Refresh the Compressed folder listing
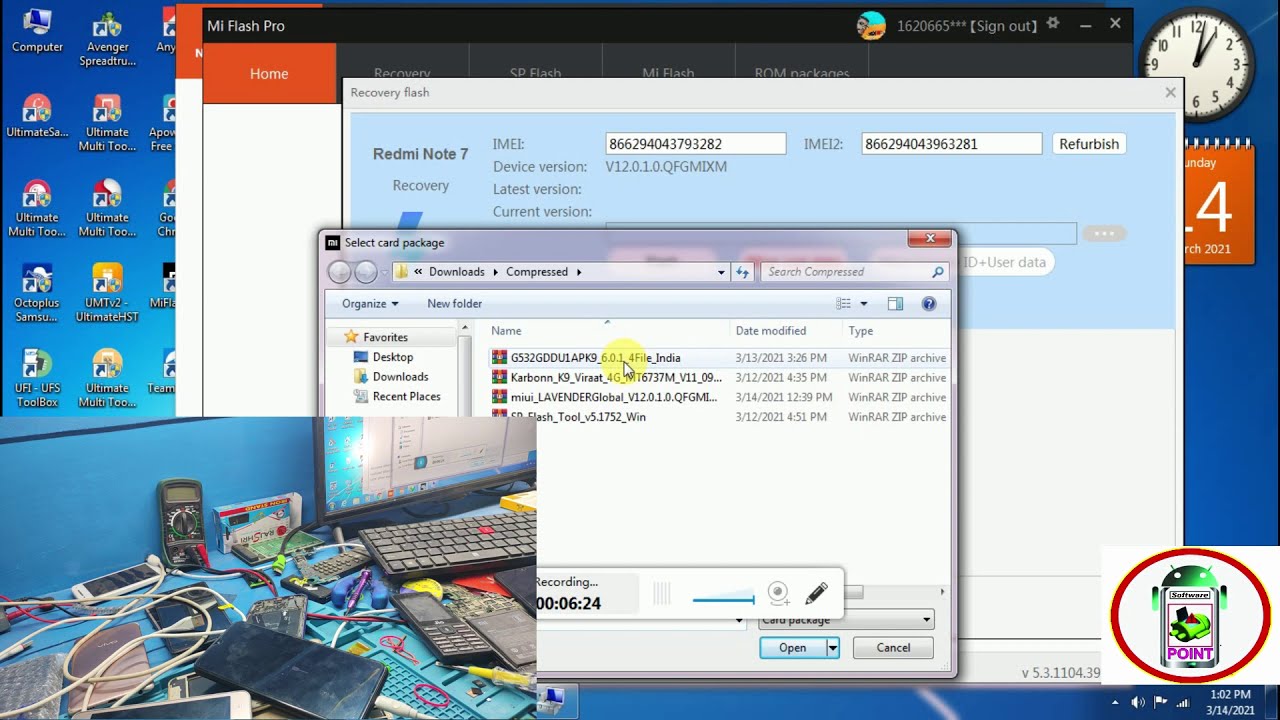Viewport: 1280px width, 720px height. point(742,272)
